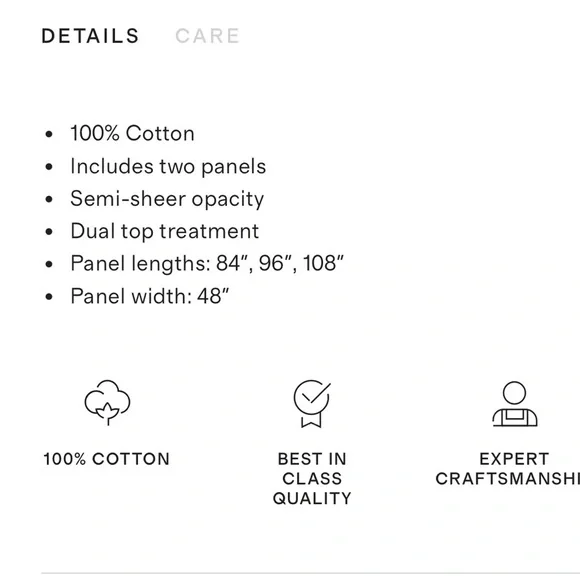Click the 'Includes two panels' bullet

tap(168, 166)
